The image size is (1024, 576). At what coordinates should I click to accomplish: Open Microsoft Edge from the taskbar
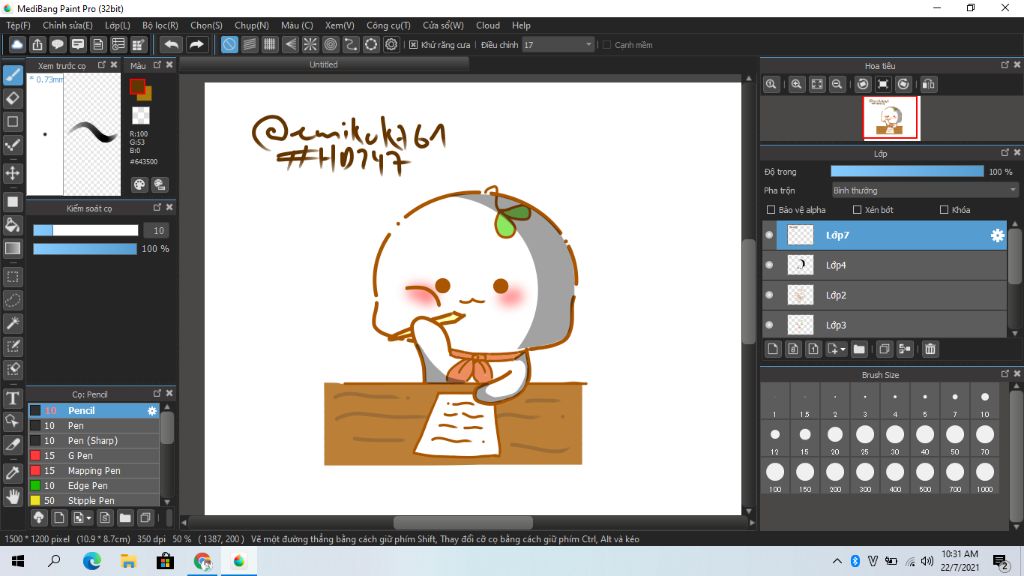(91, 561)
